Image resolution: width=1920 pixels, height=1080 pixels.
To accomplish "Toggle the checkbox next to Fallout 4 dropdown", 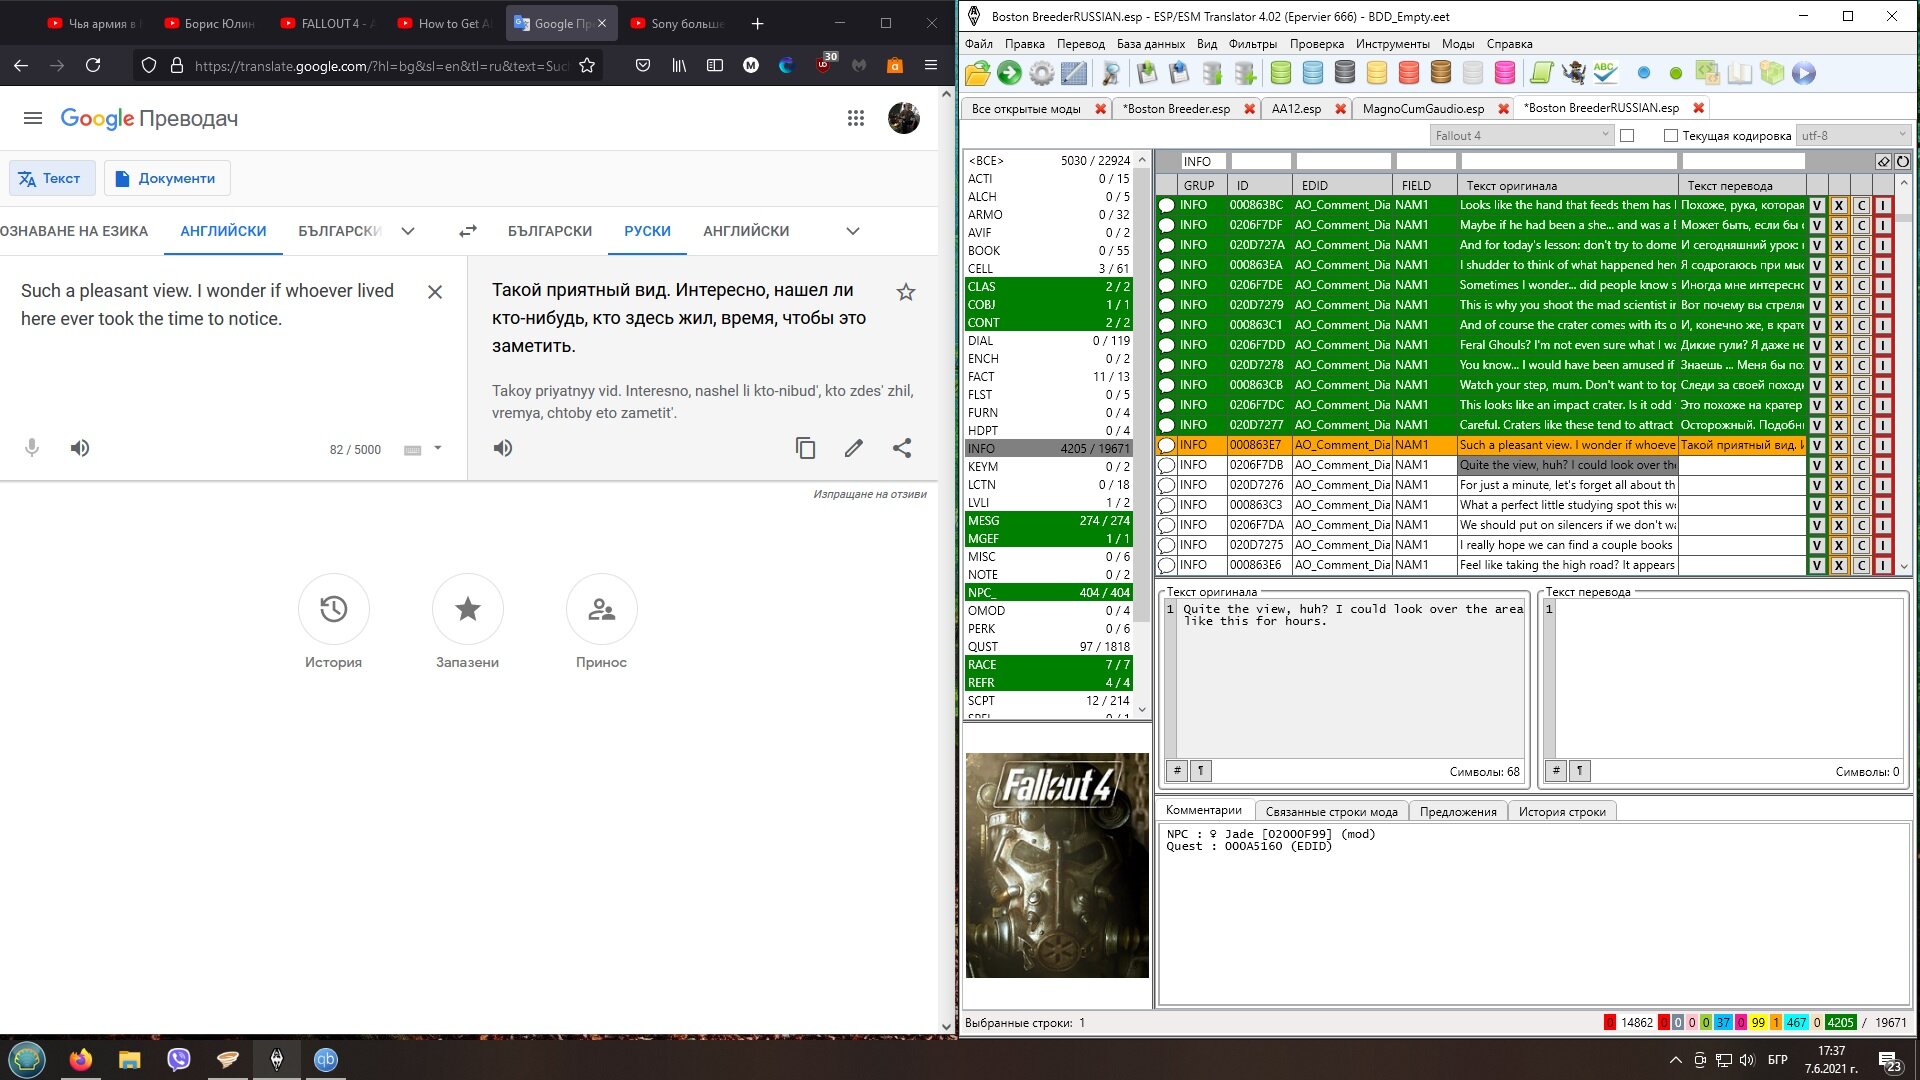I will tap(1627, 136).
